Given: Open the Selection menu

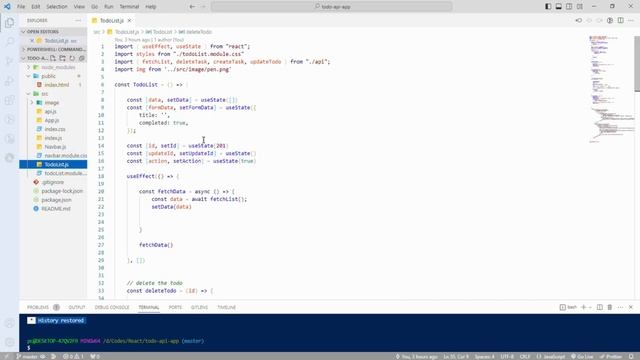Looking at the screenshot, I should [x=57, y=7].
